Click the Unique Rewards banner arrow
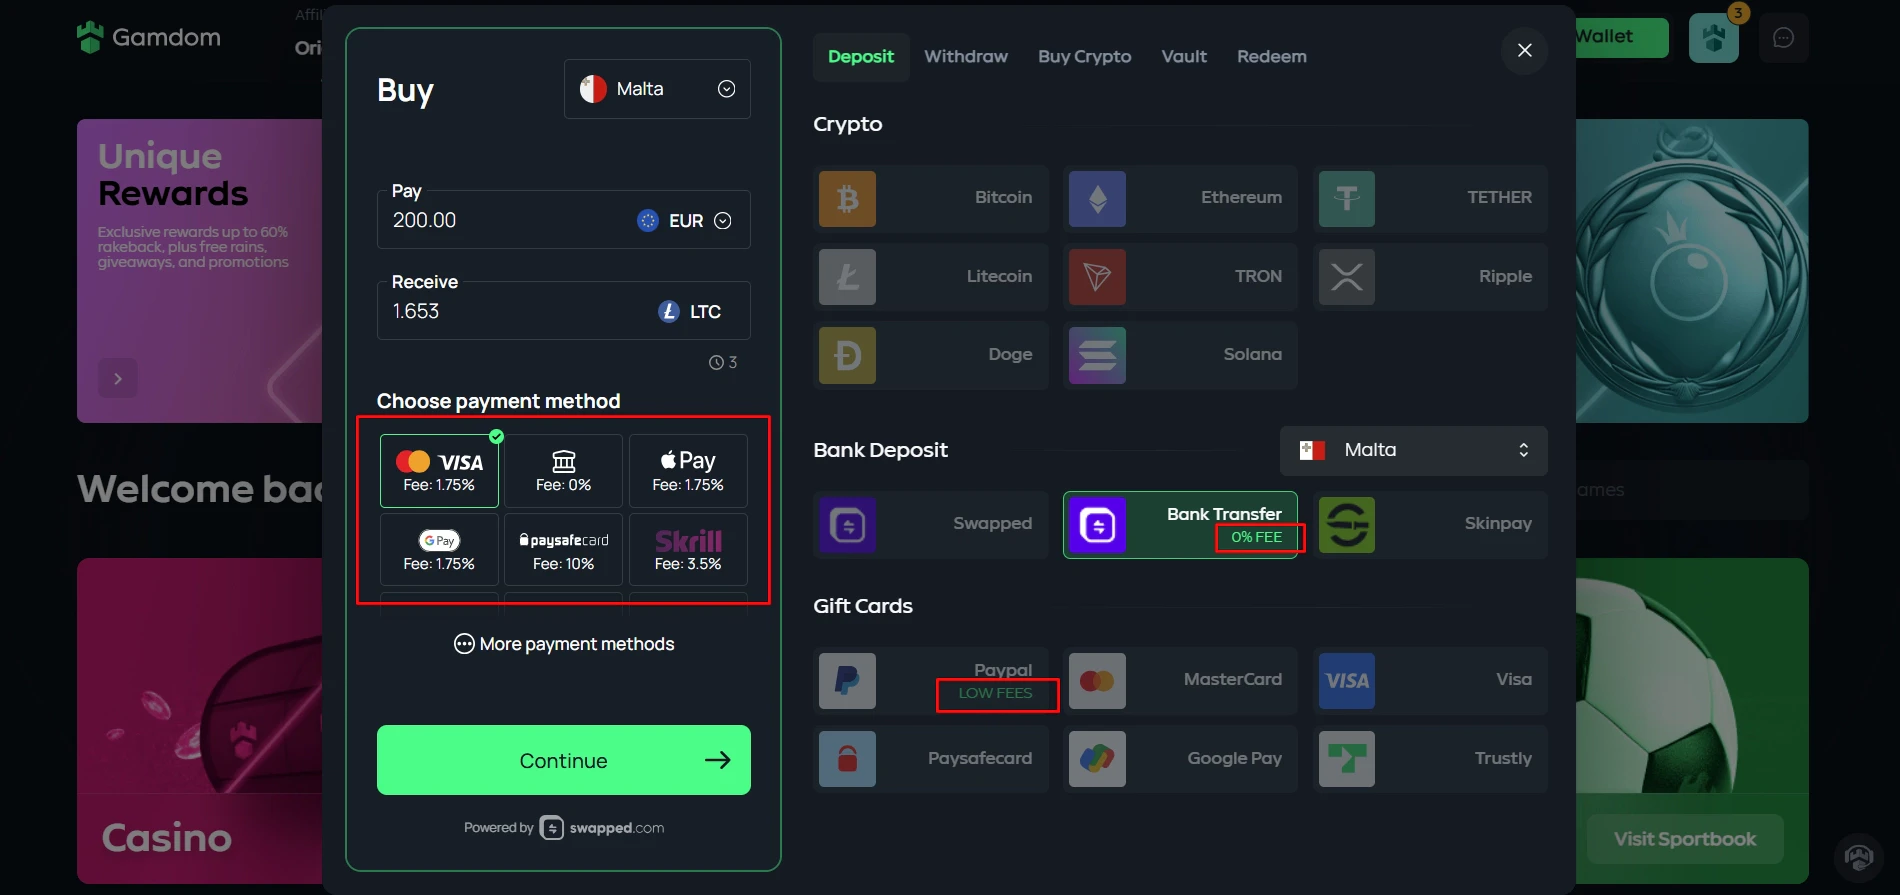The width and height of the screenshot is (1900, 895). click(x=118, y=379)
